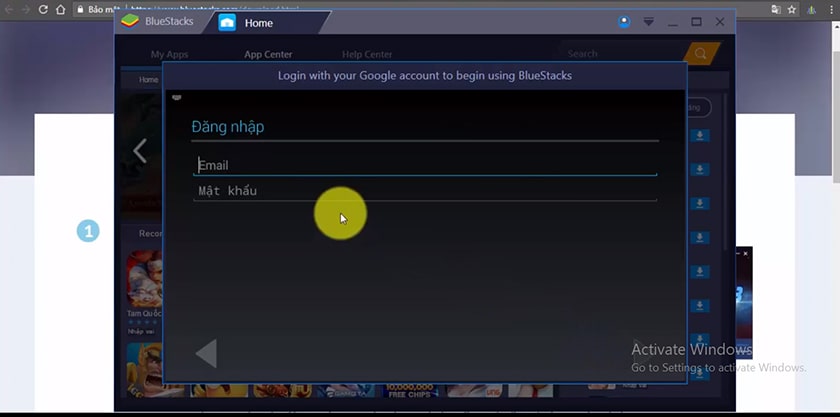Reload the page in the browser
This screenshot has height=417, width=840.
[x=43, y=9]
